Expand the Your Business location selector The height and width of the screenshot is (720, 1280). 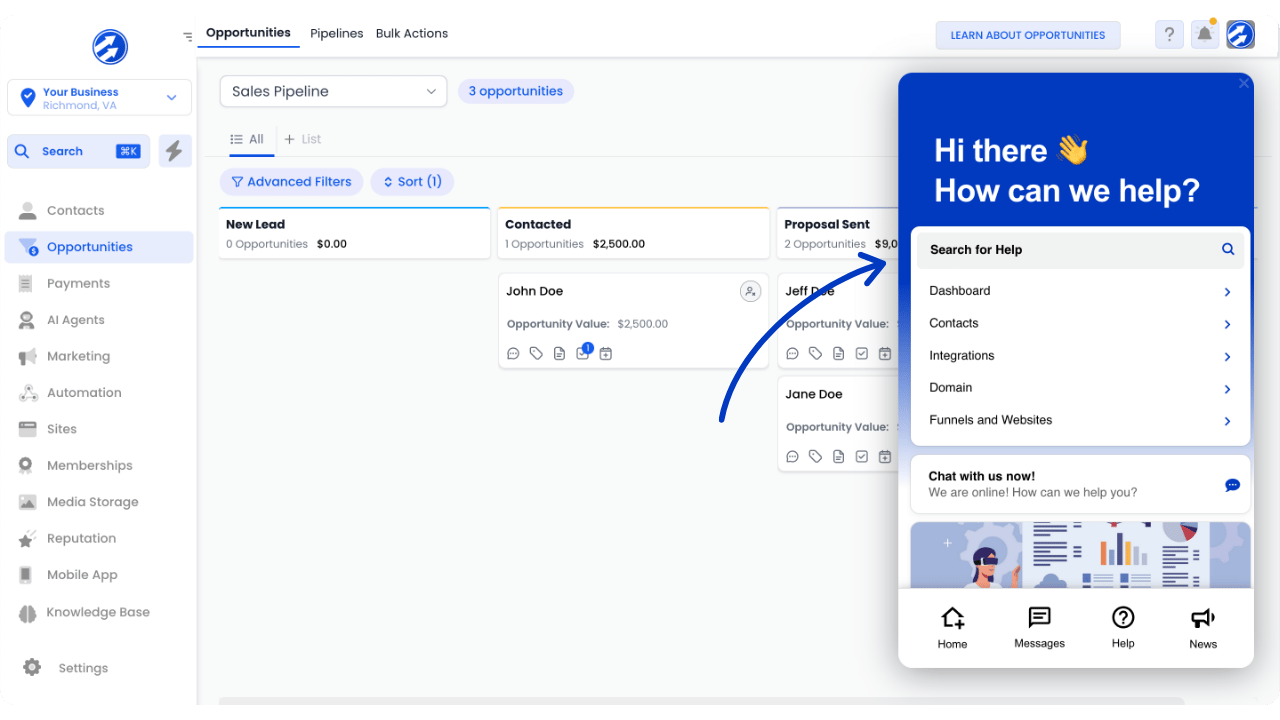[x=99, y=98]
